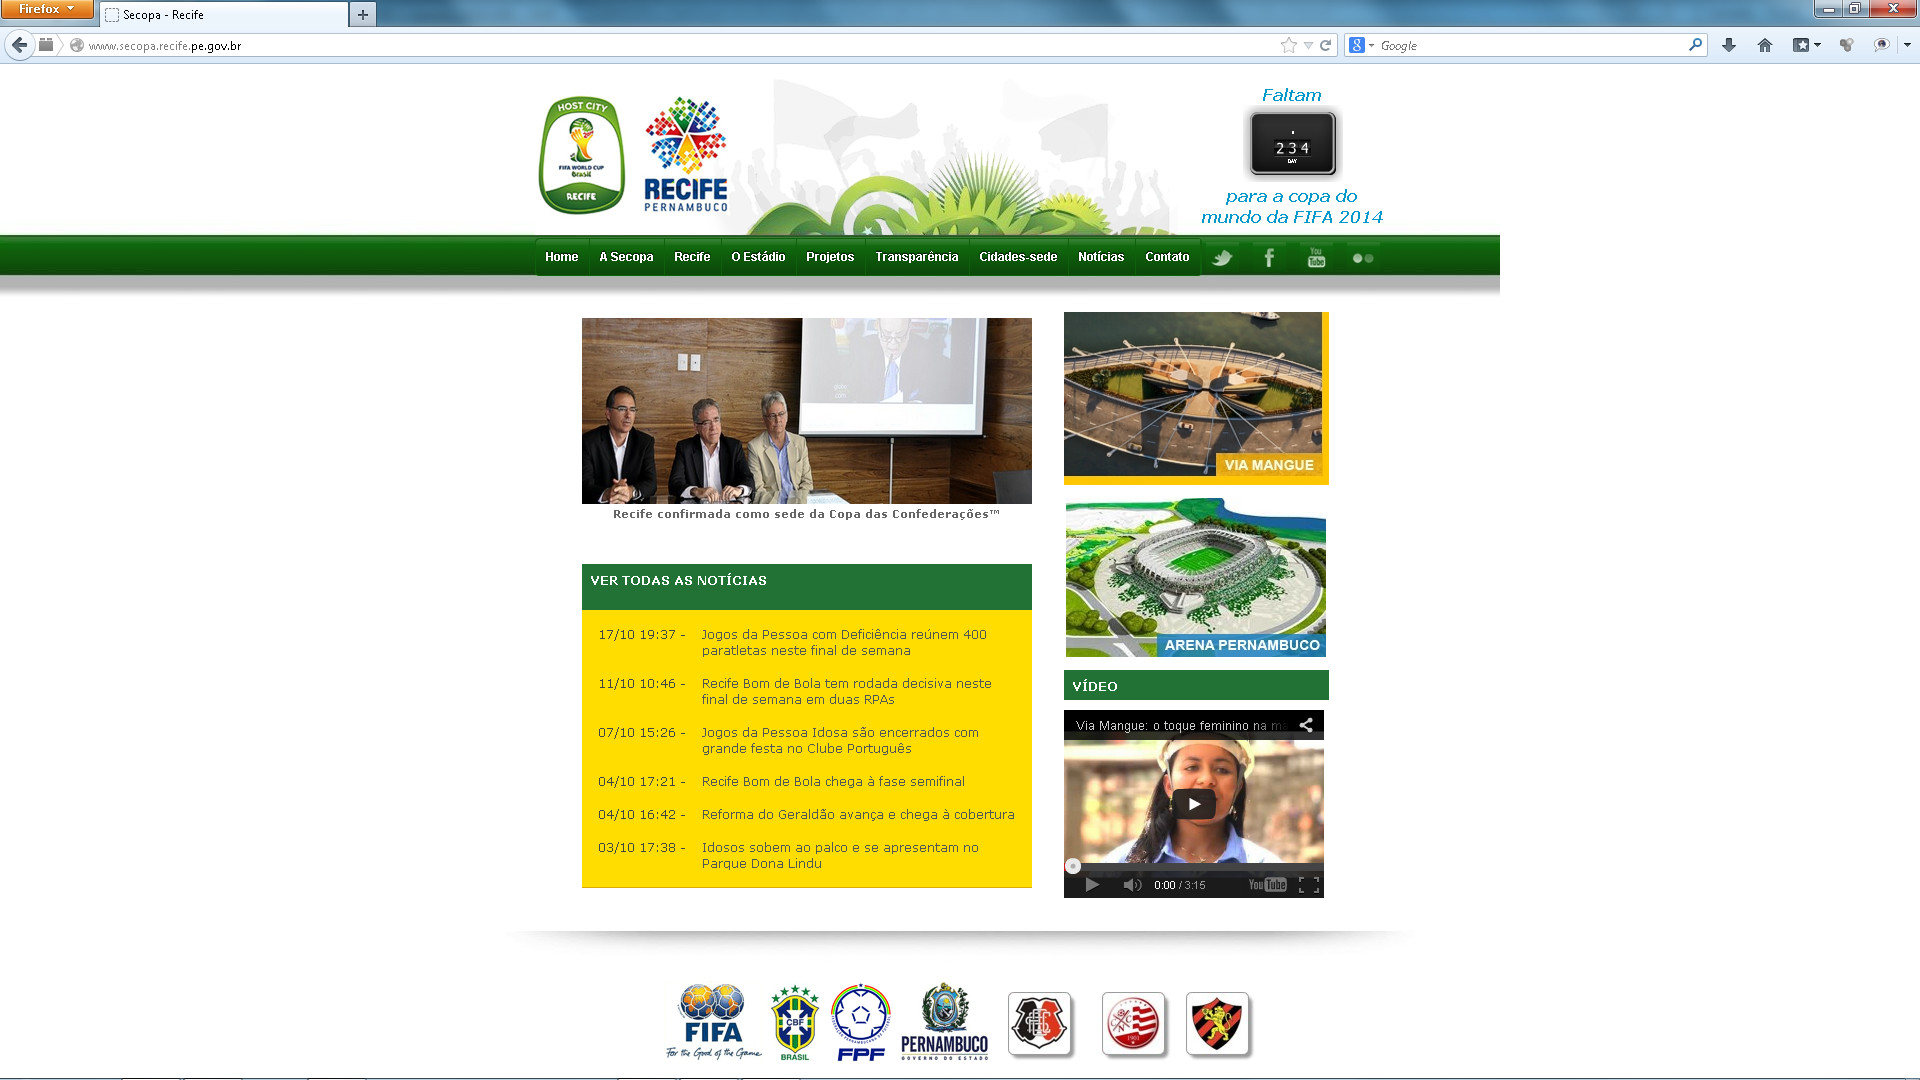Open the Idosos sobem ao palco news
Image resolution: width=1920 pixels, height=1080 pixels.
coord(840,855)
